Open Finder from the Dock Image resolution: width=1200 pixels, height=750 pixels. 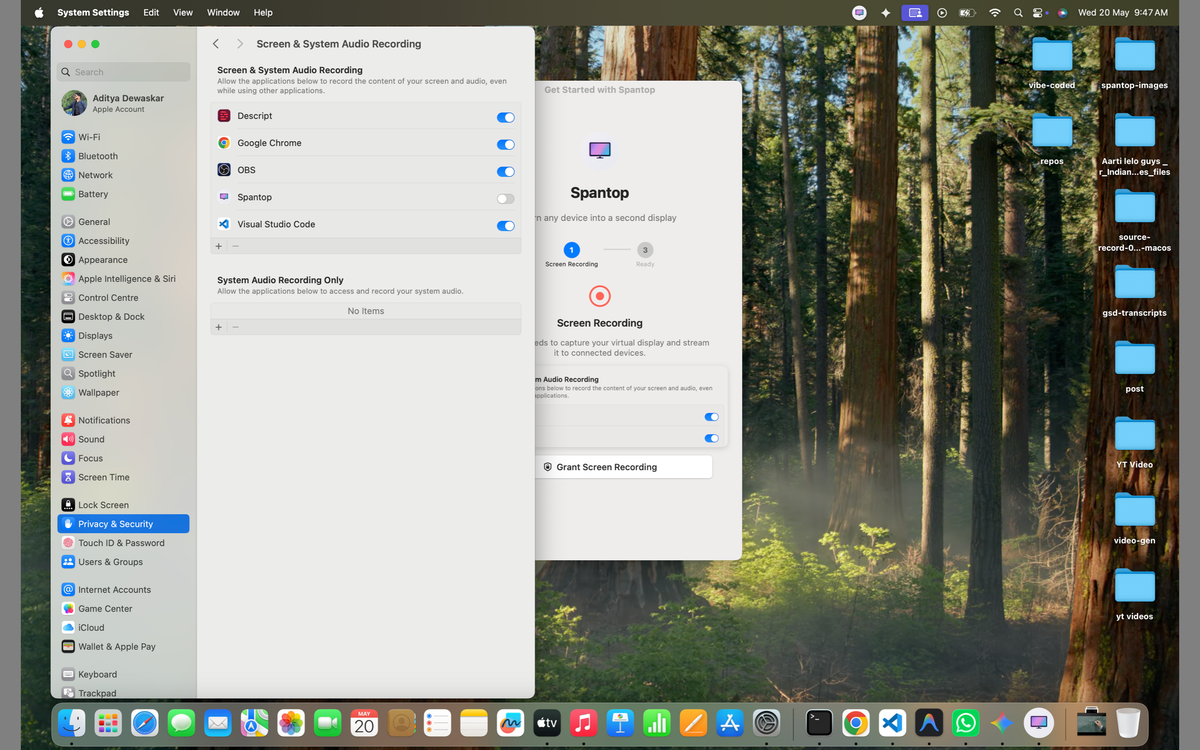pos(71,722)
